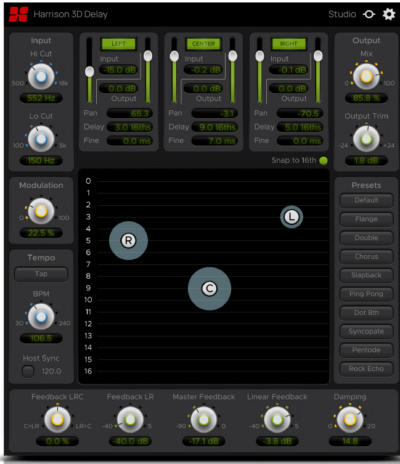Click the red Harrison logo

click(18, 14)
